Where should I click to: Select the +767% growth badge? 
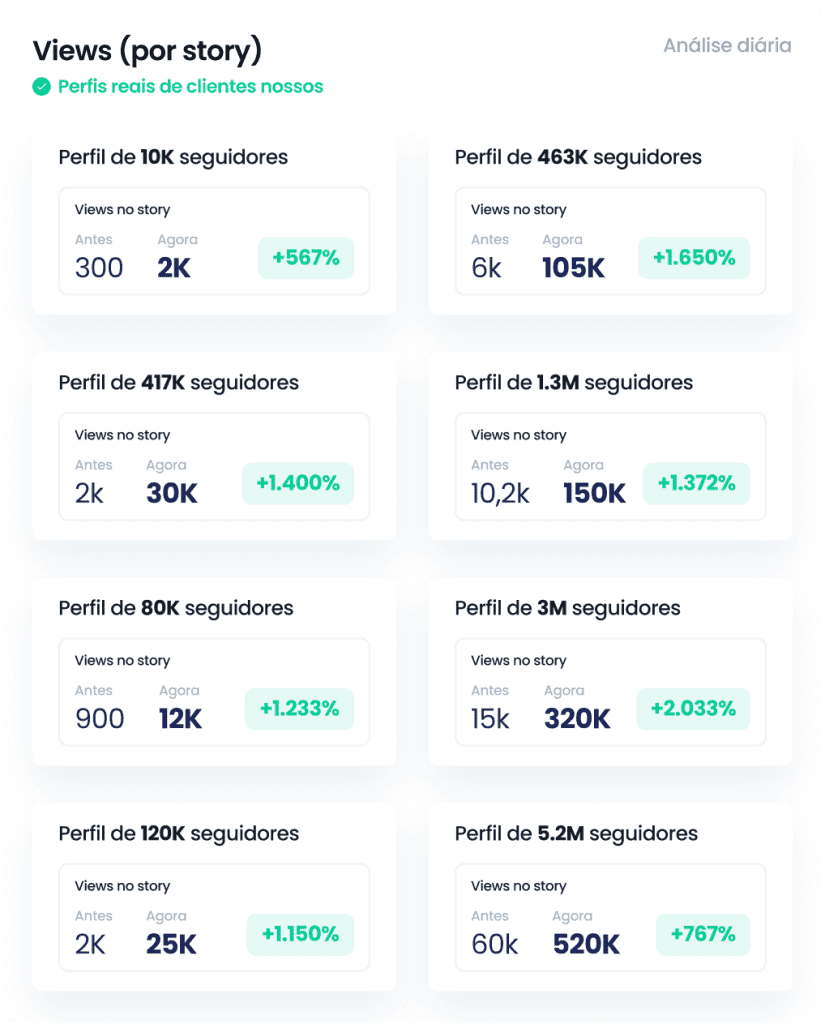pyautogui.click(x=703, y=935)
